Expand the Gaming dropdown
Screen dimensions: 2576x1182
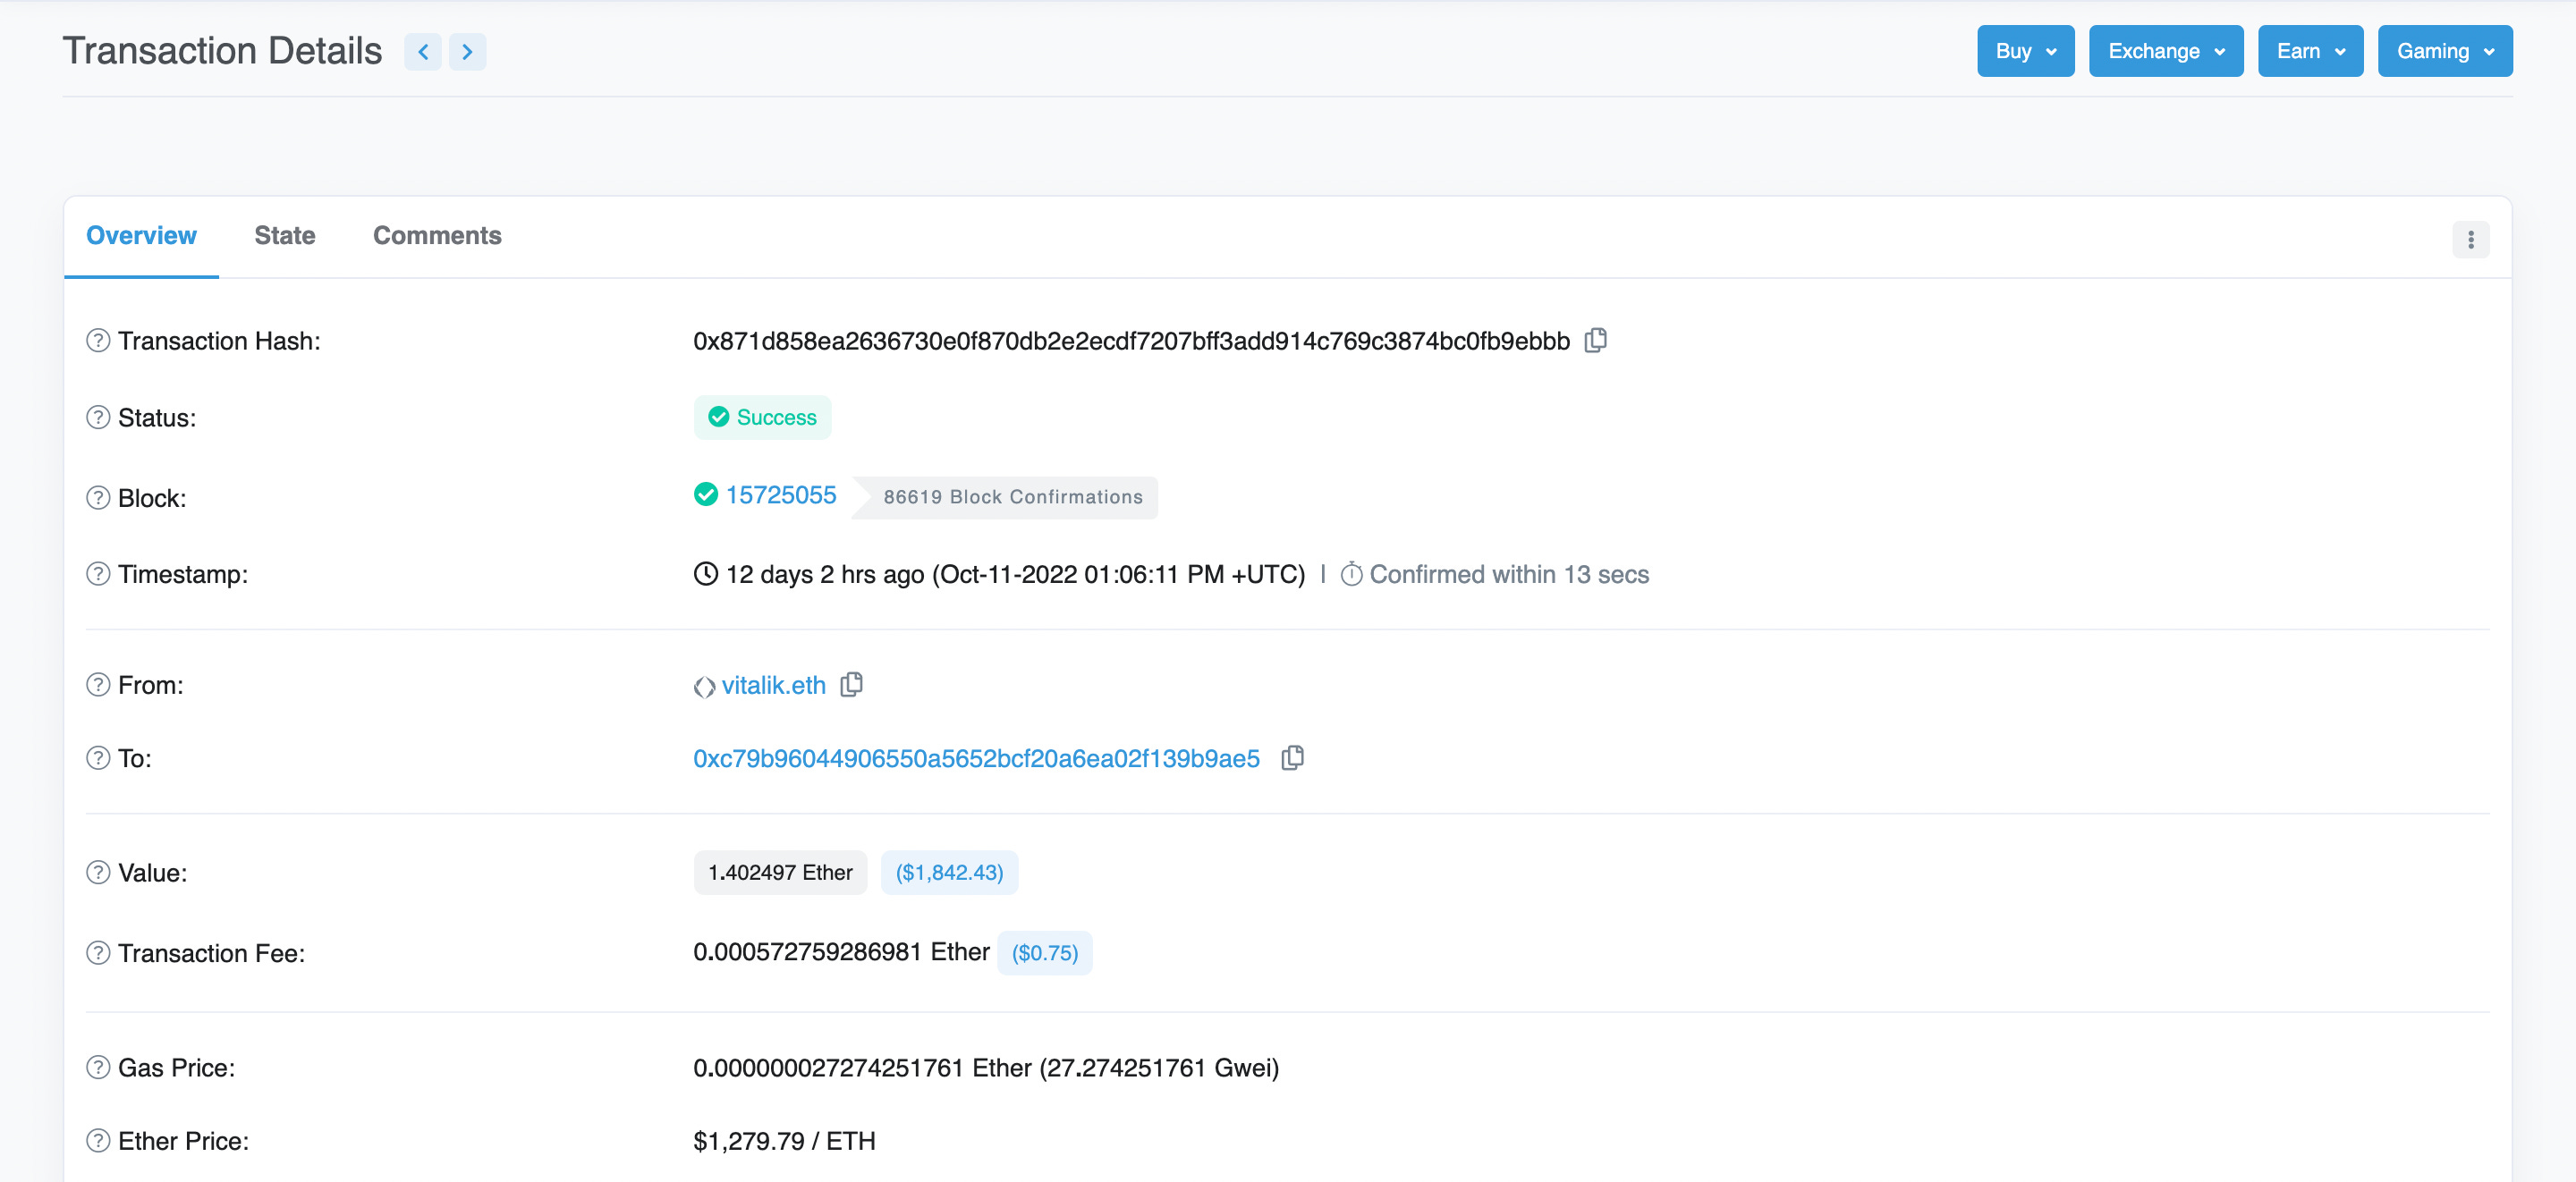pos(2445,51)
